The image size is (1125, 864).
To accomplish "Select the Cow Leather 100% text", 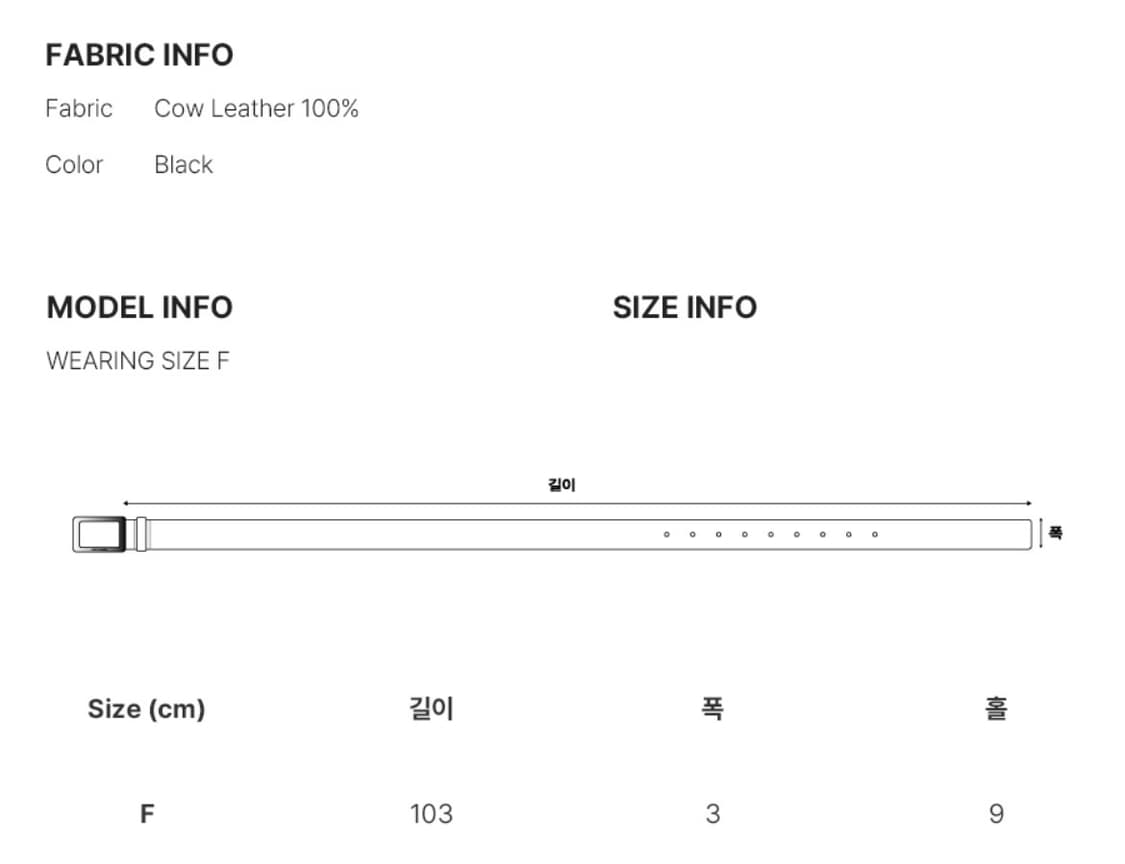I will [256, 108].
